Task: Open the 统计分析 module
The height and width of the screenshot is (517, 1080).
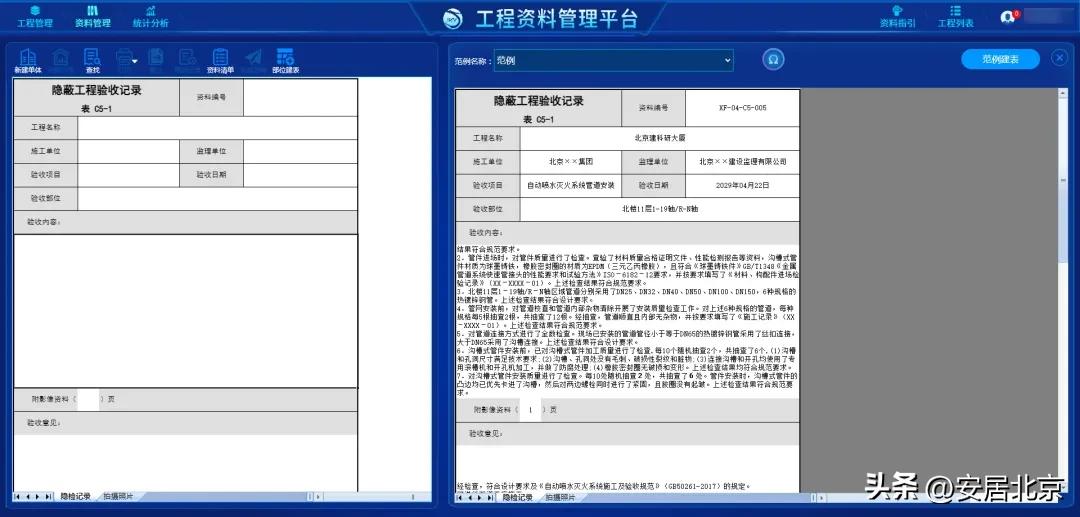Action: point(150,17)
